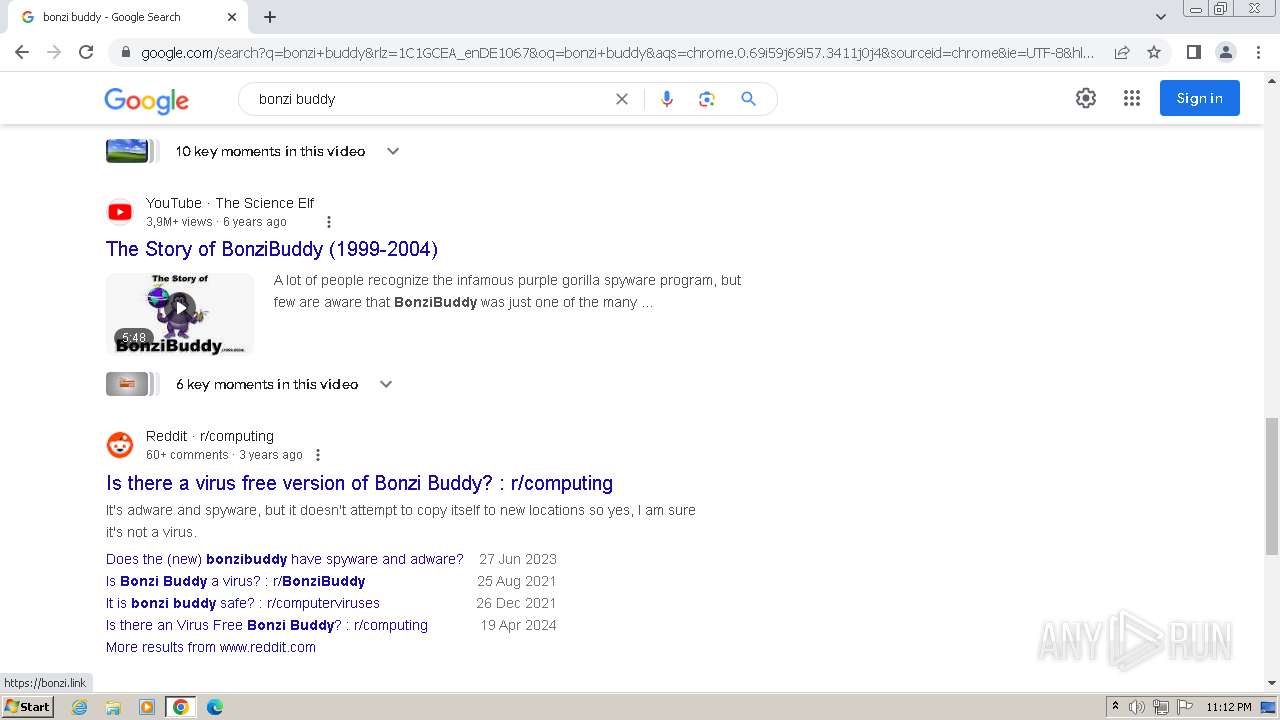View site information lock icon
Screen dimensions: 1280x720
click(125, 52)
